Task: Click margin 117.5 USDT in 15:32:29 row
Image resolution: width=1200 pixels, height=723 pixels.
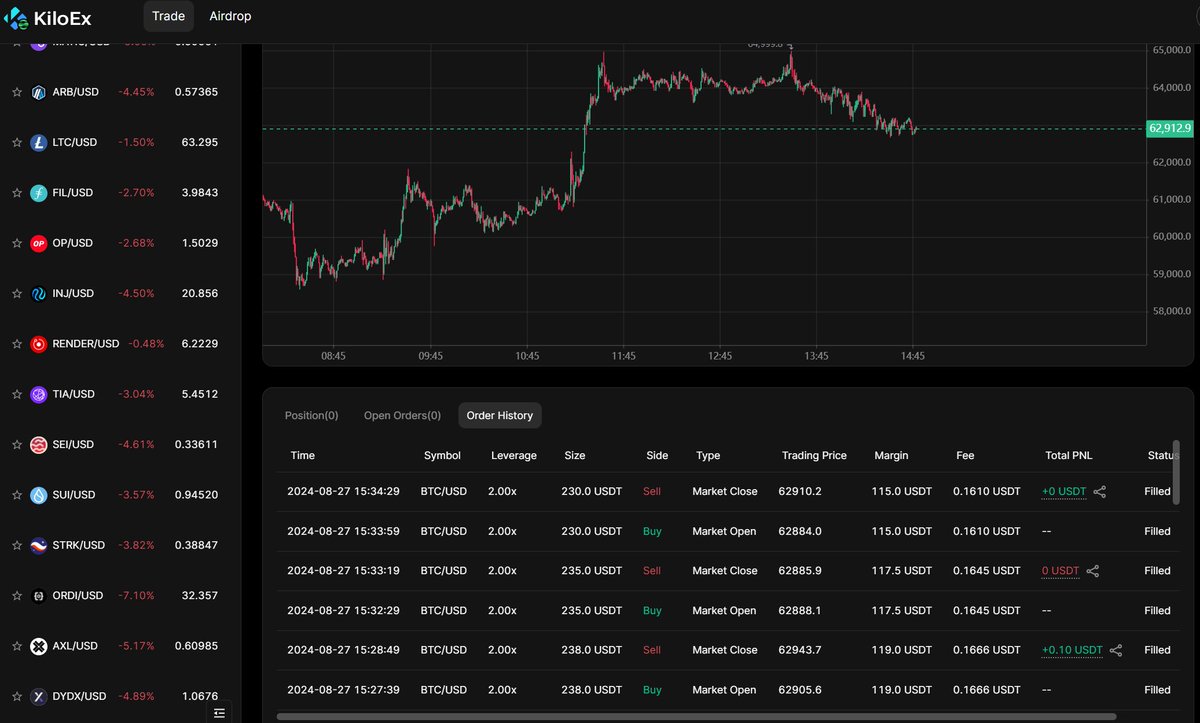Action: click(902, 610)
